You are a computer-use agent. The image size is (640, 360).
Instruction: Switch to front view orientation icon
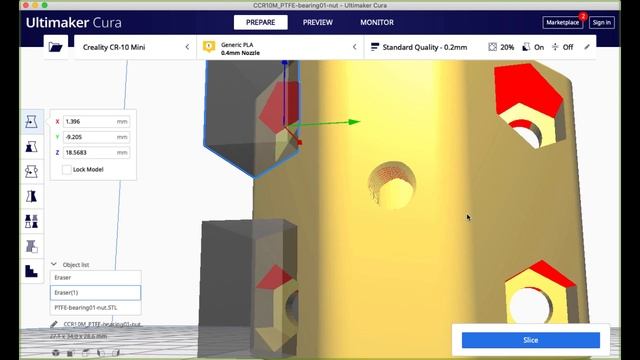pos(70,352)
